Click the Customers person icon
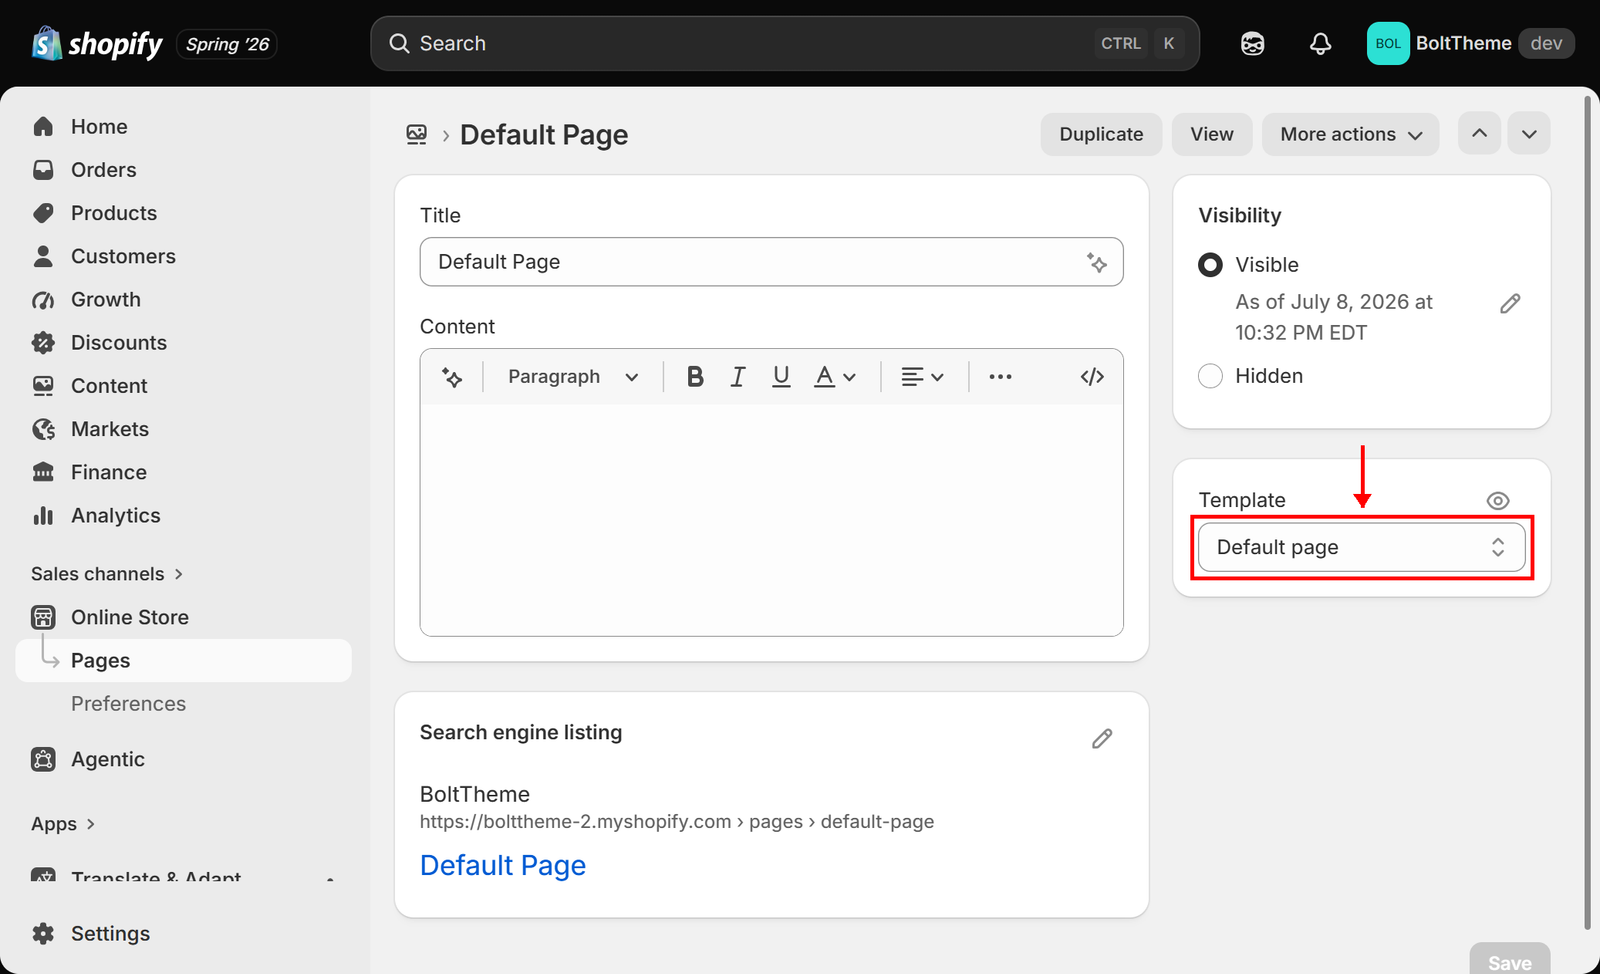This screenshot has width=1600, height=974. [x=43, y=256]
